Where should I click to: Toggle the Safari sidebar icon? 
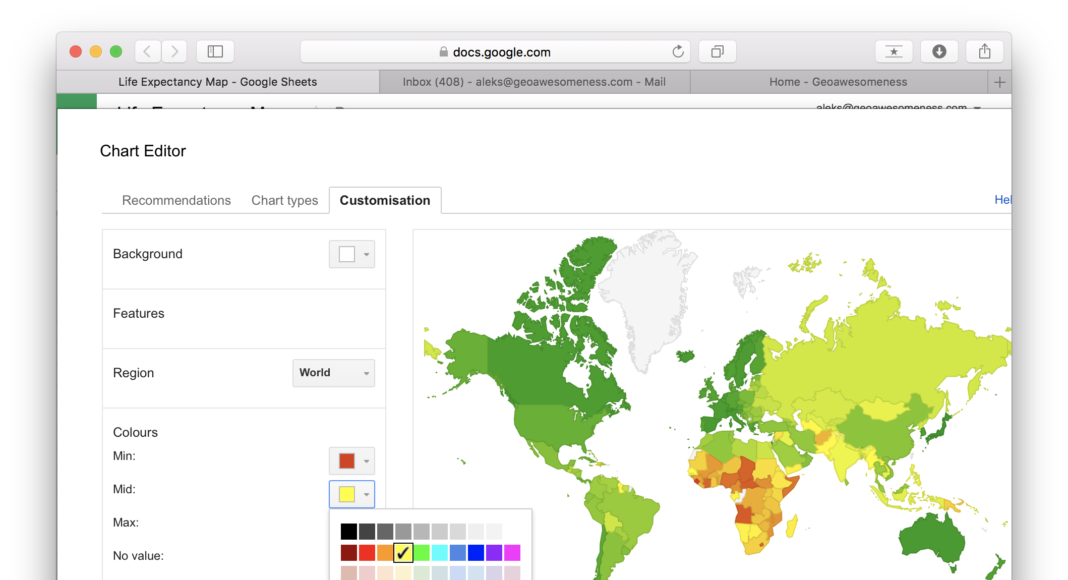[x=215, y=51]
